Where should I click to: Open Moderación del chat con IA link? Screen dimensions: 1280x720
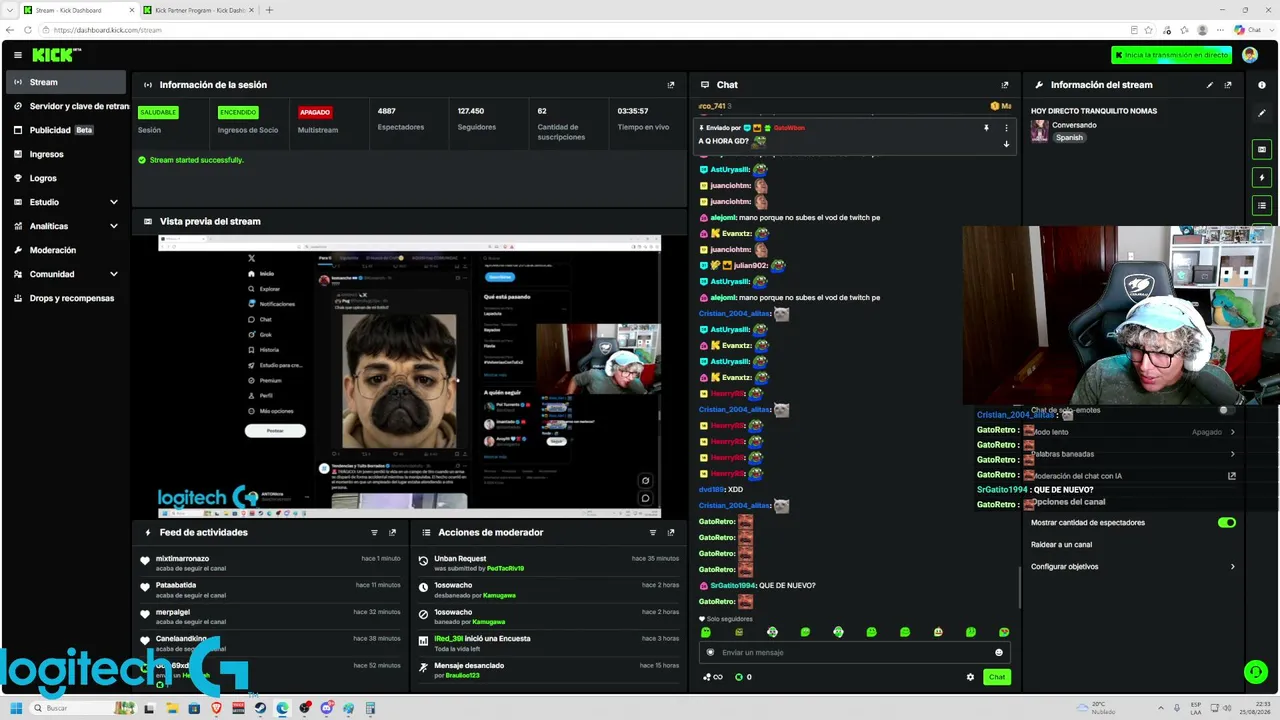point(1133,476)
